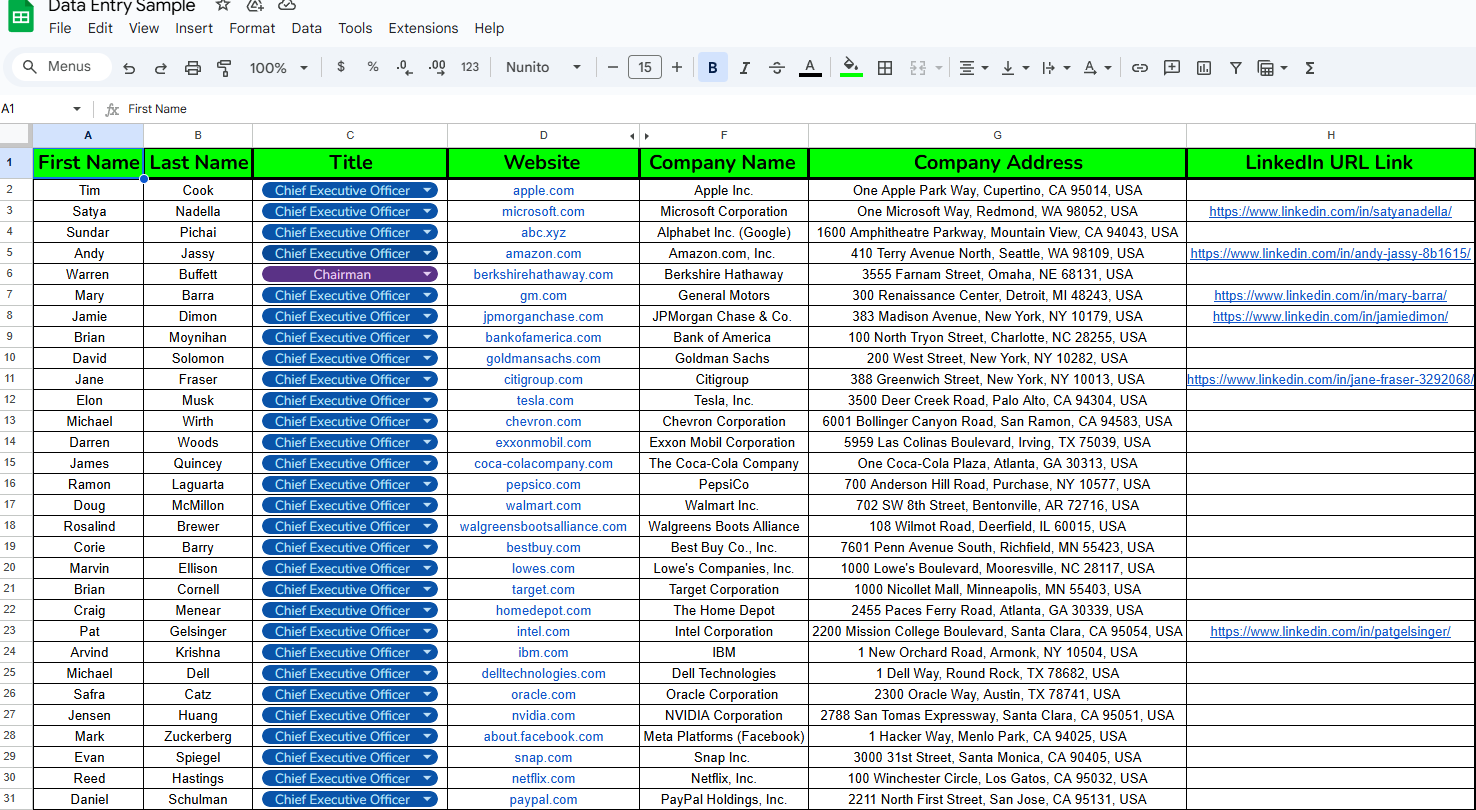Viewport: 1476px width, 810px height.
Task: Click the Redo arrow icon
Action: point(161,68)
